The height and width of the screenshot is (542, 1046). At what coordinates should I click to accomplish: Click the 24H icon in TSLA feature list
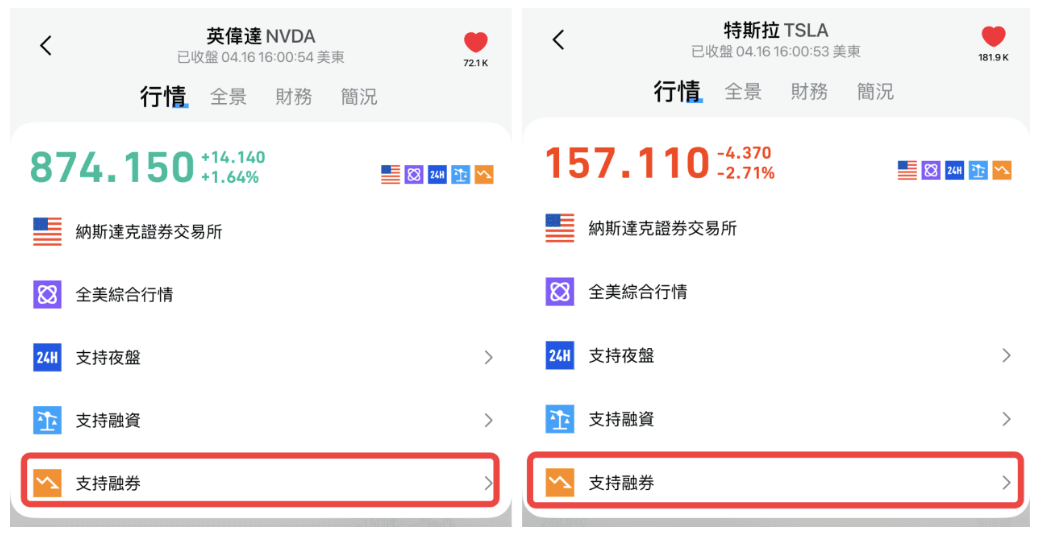(560, 355)
